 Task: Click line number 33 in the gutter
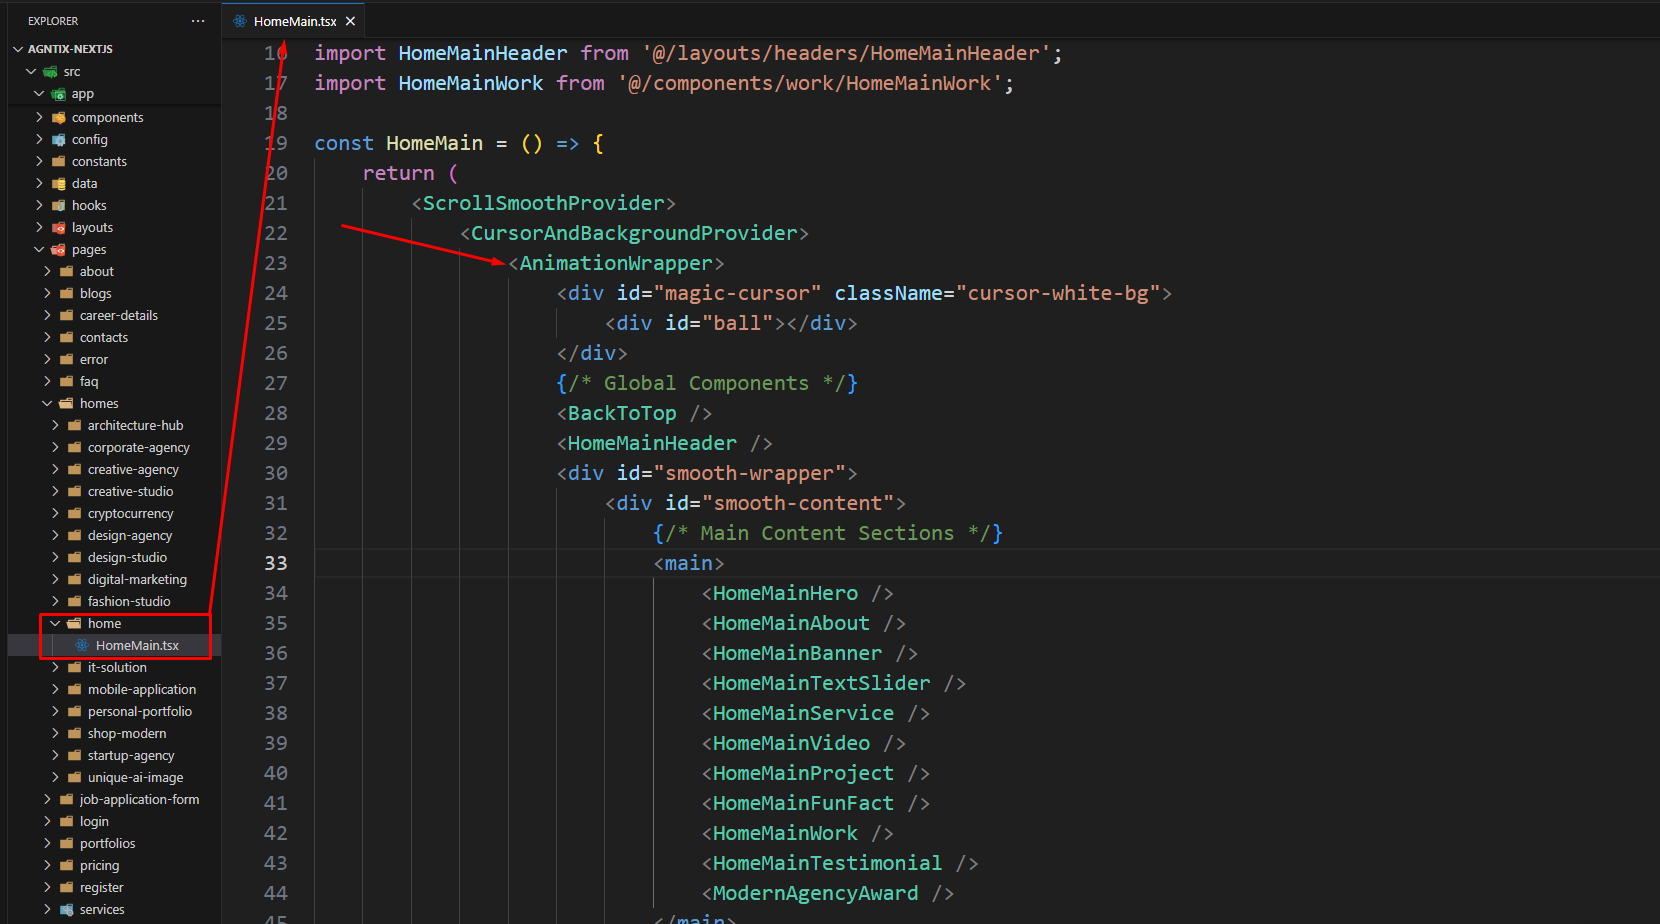tap(275, 564)
